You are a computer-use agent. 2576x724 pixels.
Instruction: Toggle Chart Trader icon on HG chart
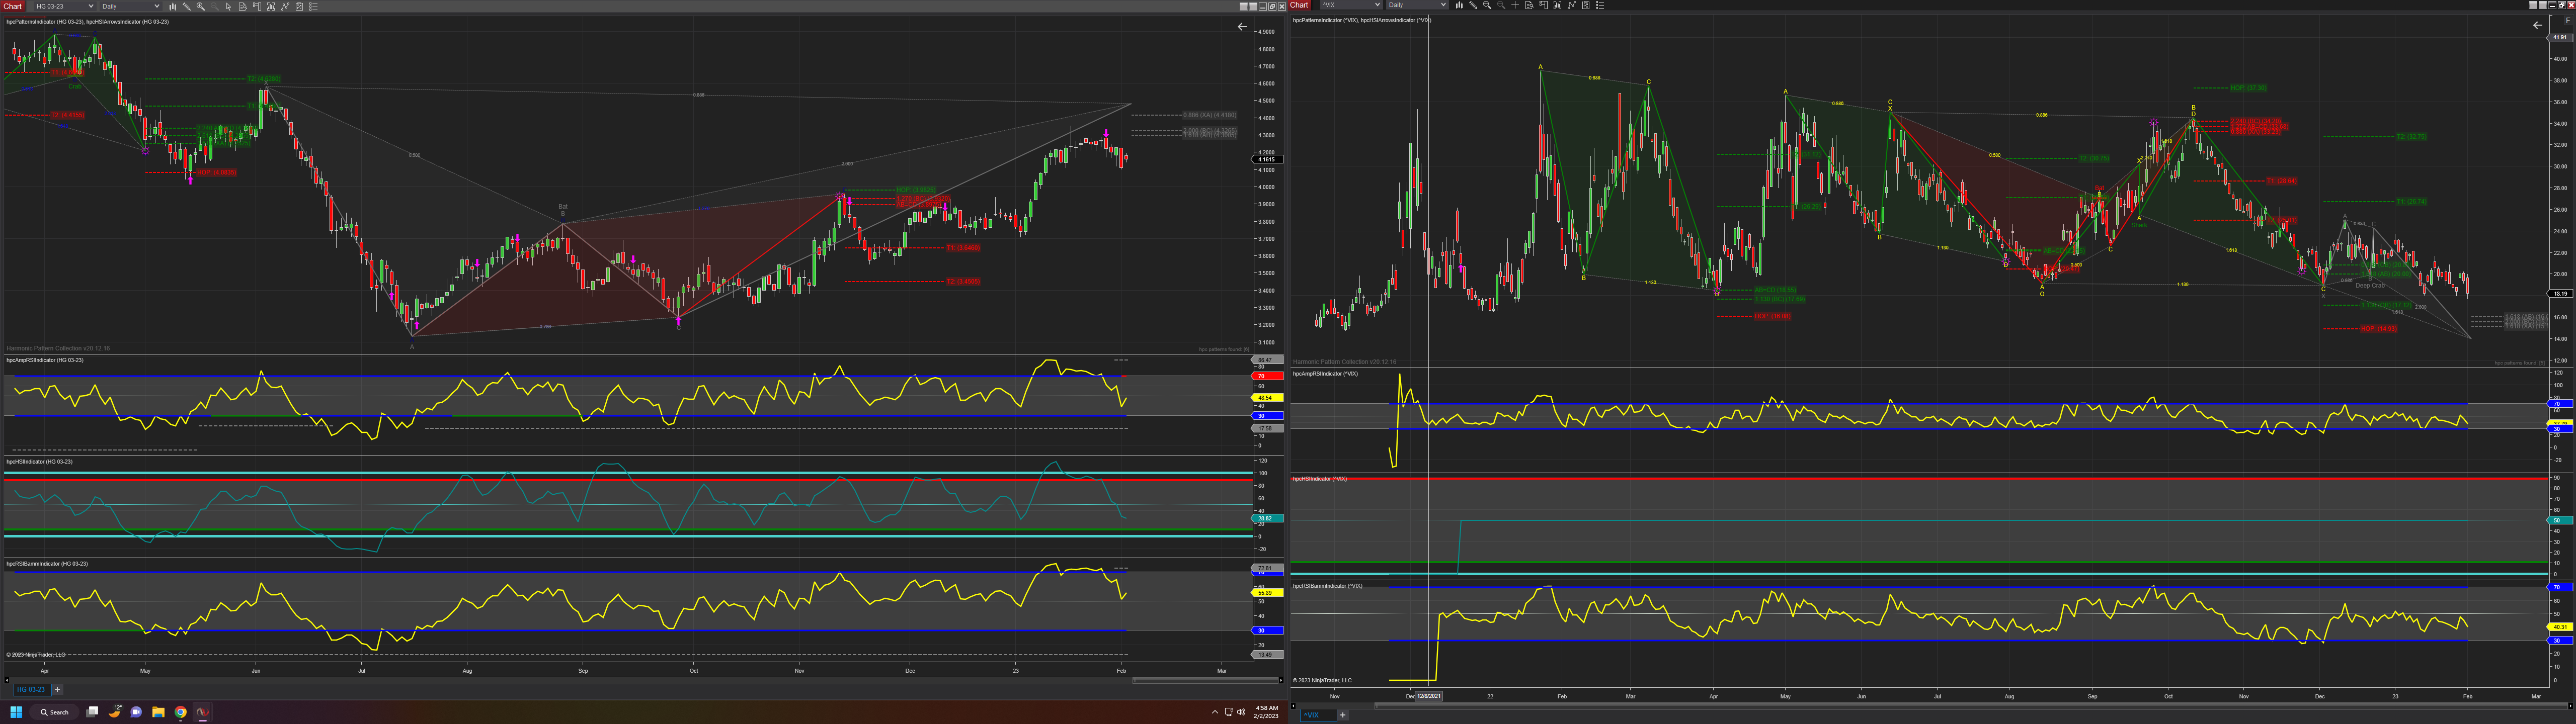(257, 6)
